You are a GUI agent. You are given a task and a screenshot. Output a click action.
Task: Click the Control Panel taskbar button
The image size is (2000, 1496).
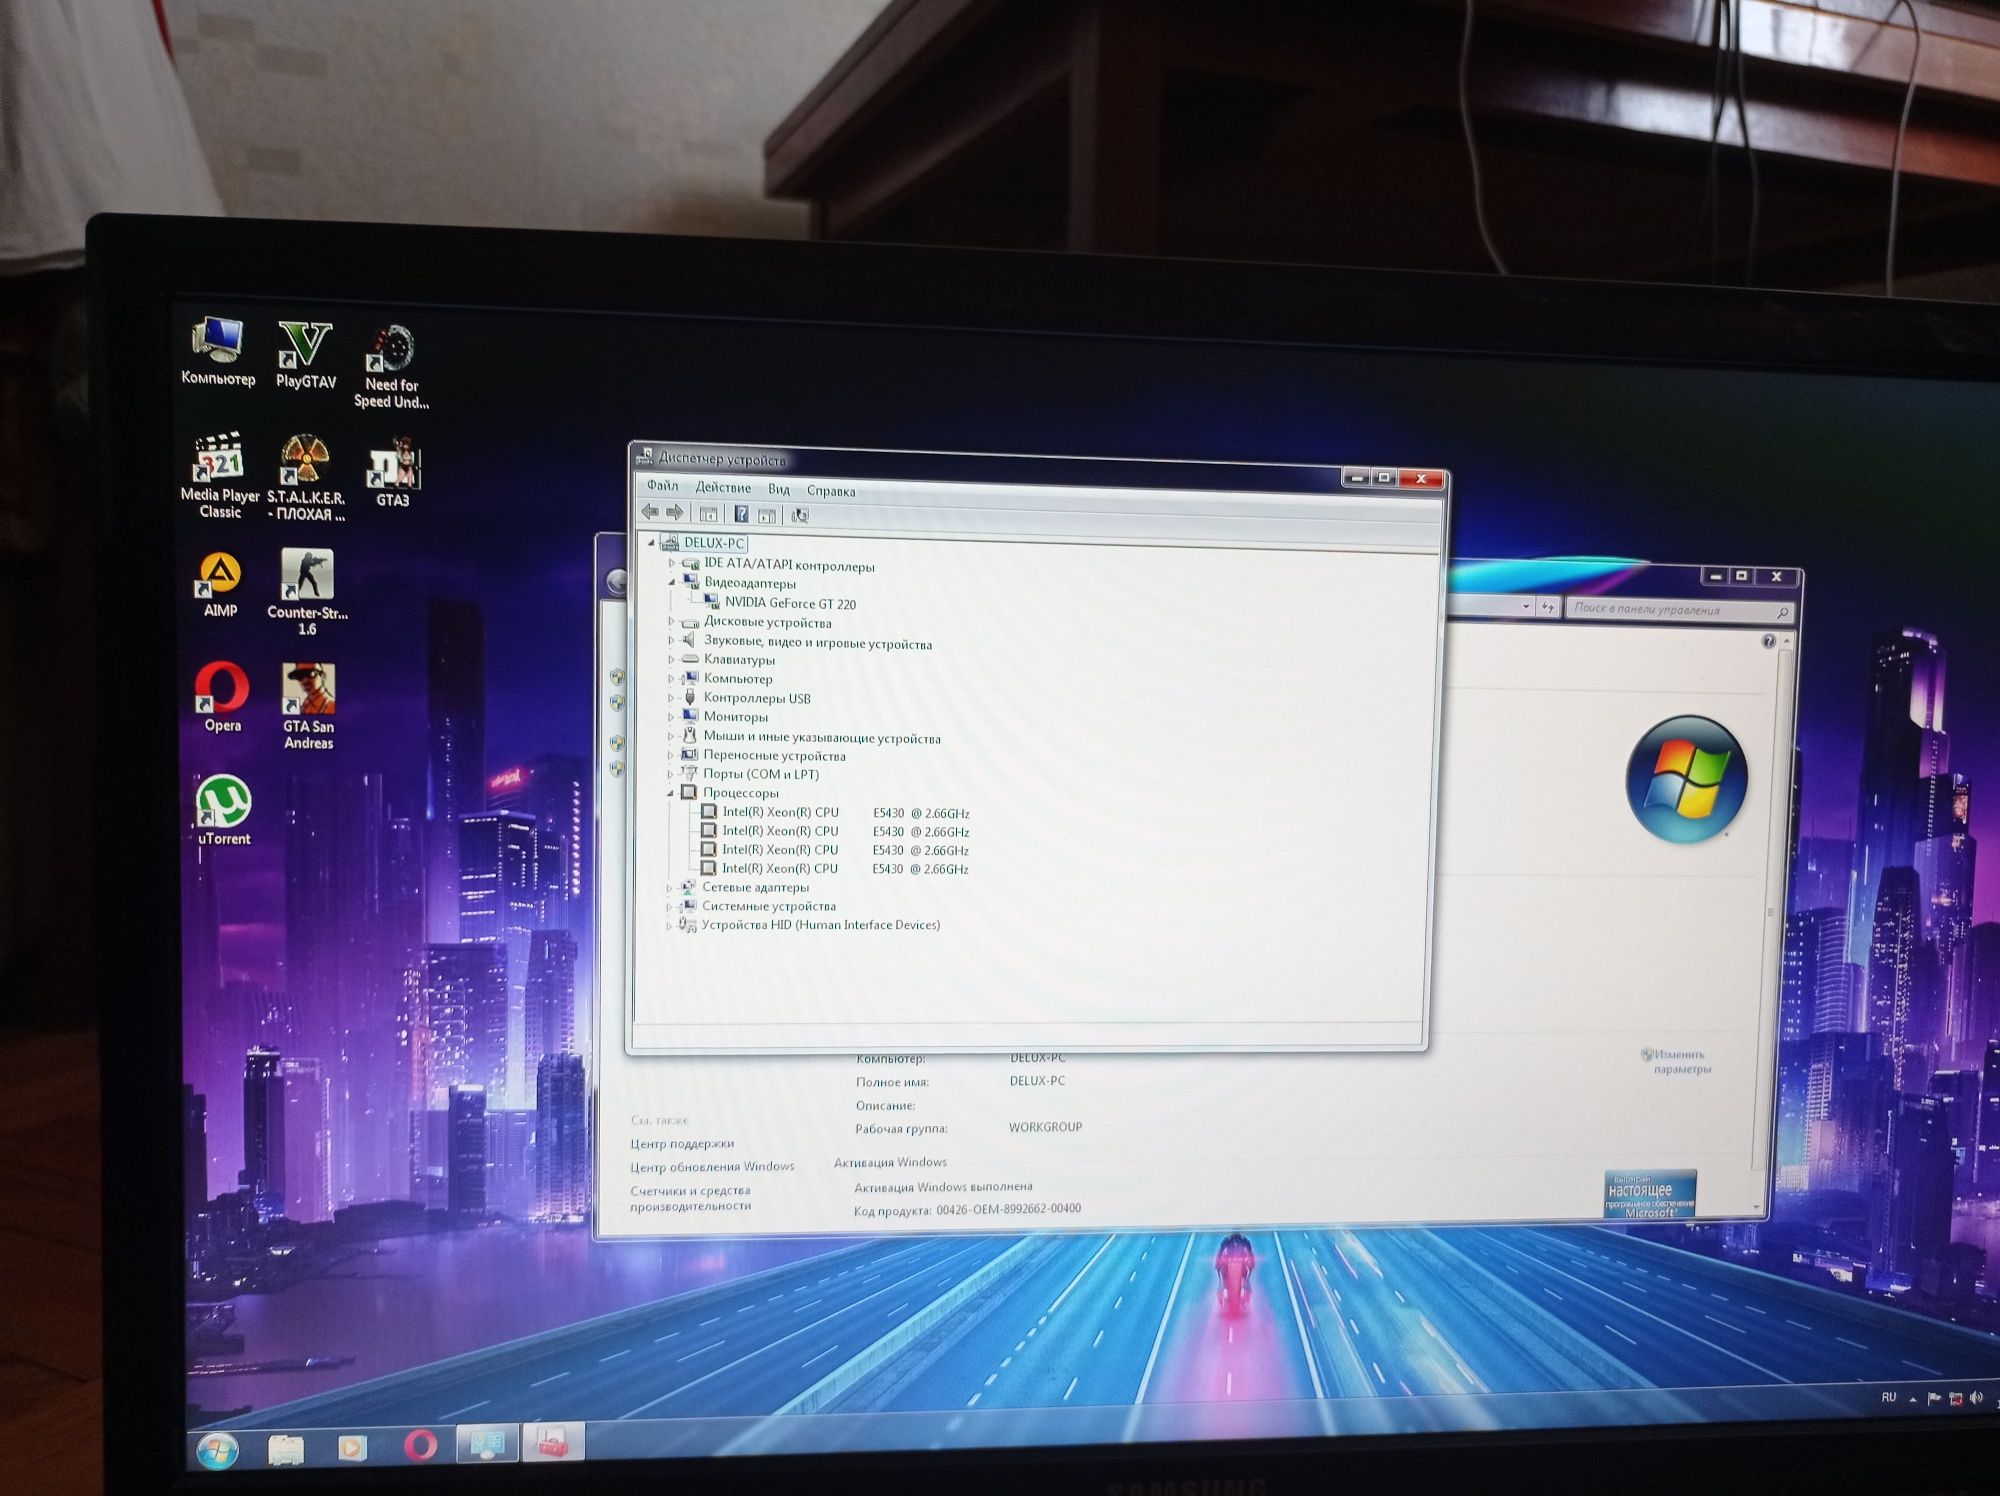pos(487,1443)
